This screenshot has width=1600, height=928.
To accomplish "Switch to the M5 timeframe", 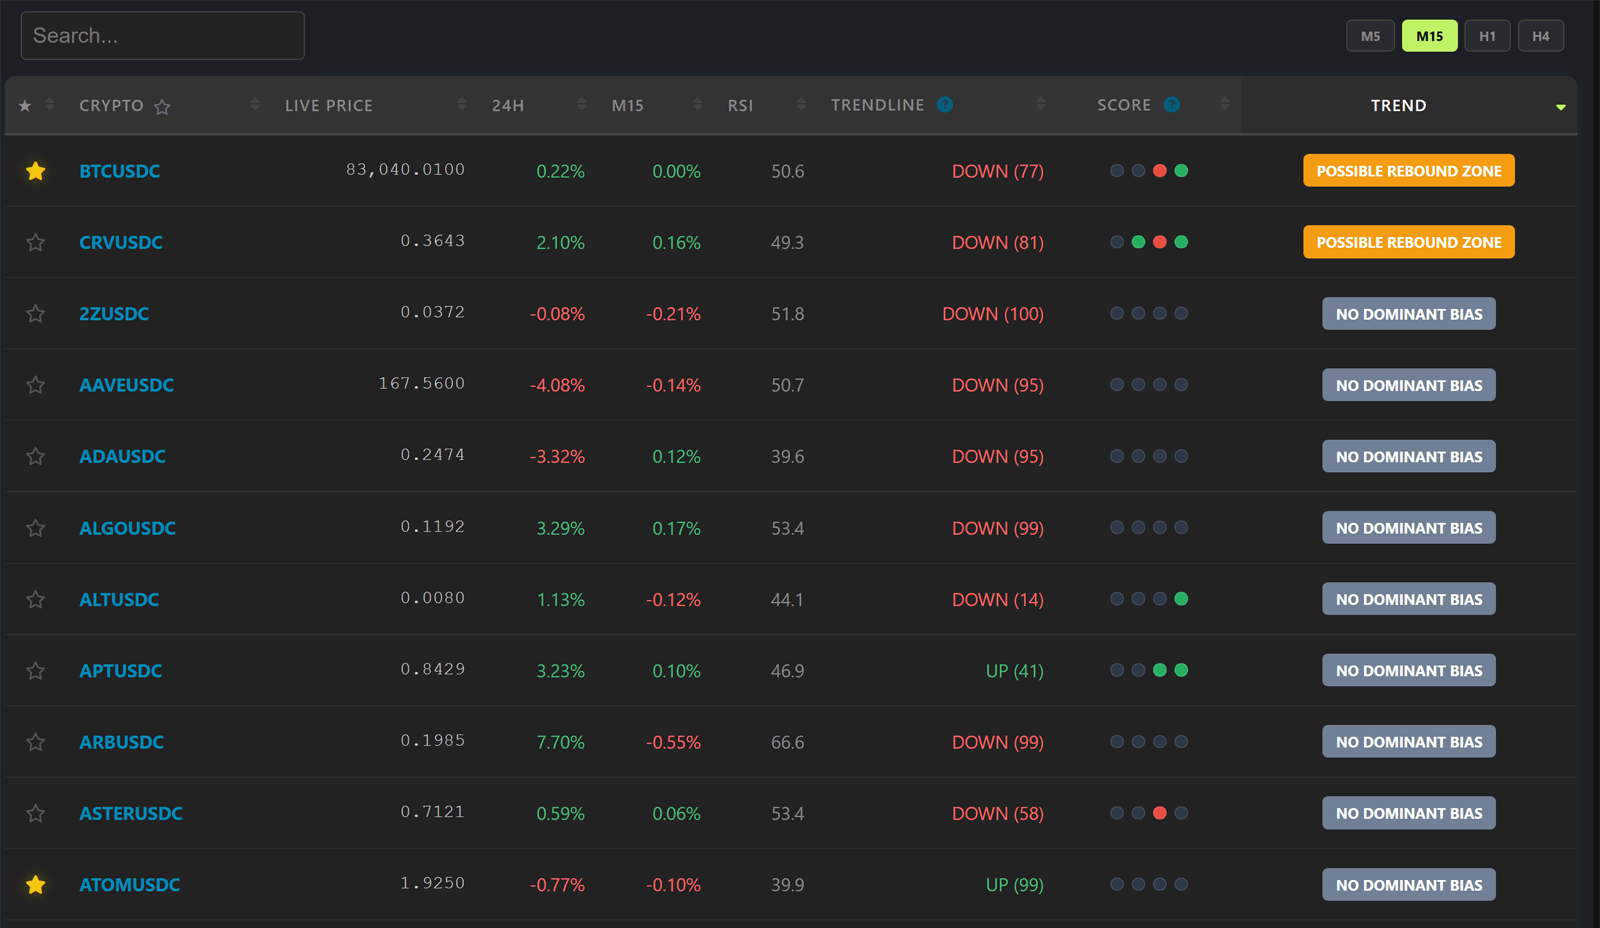I will click(x=1370, y=36).
